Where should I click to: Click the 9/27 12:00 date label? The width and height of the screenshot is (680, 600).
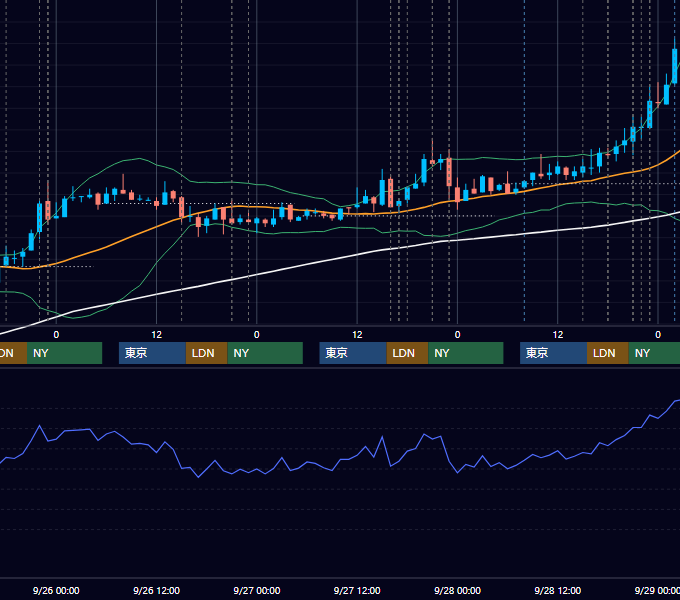(357, 590)
